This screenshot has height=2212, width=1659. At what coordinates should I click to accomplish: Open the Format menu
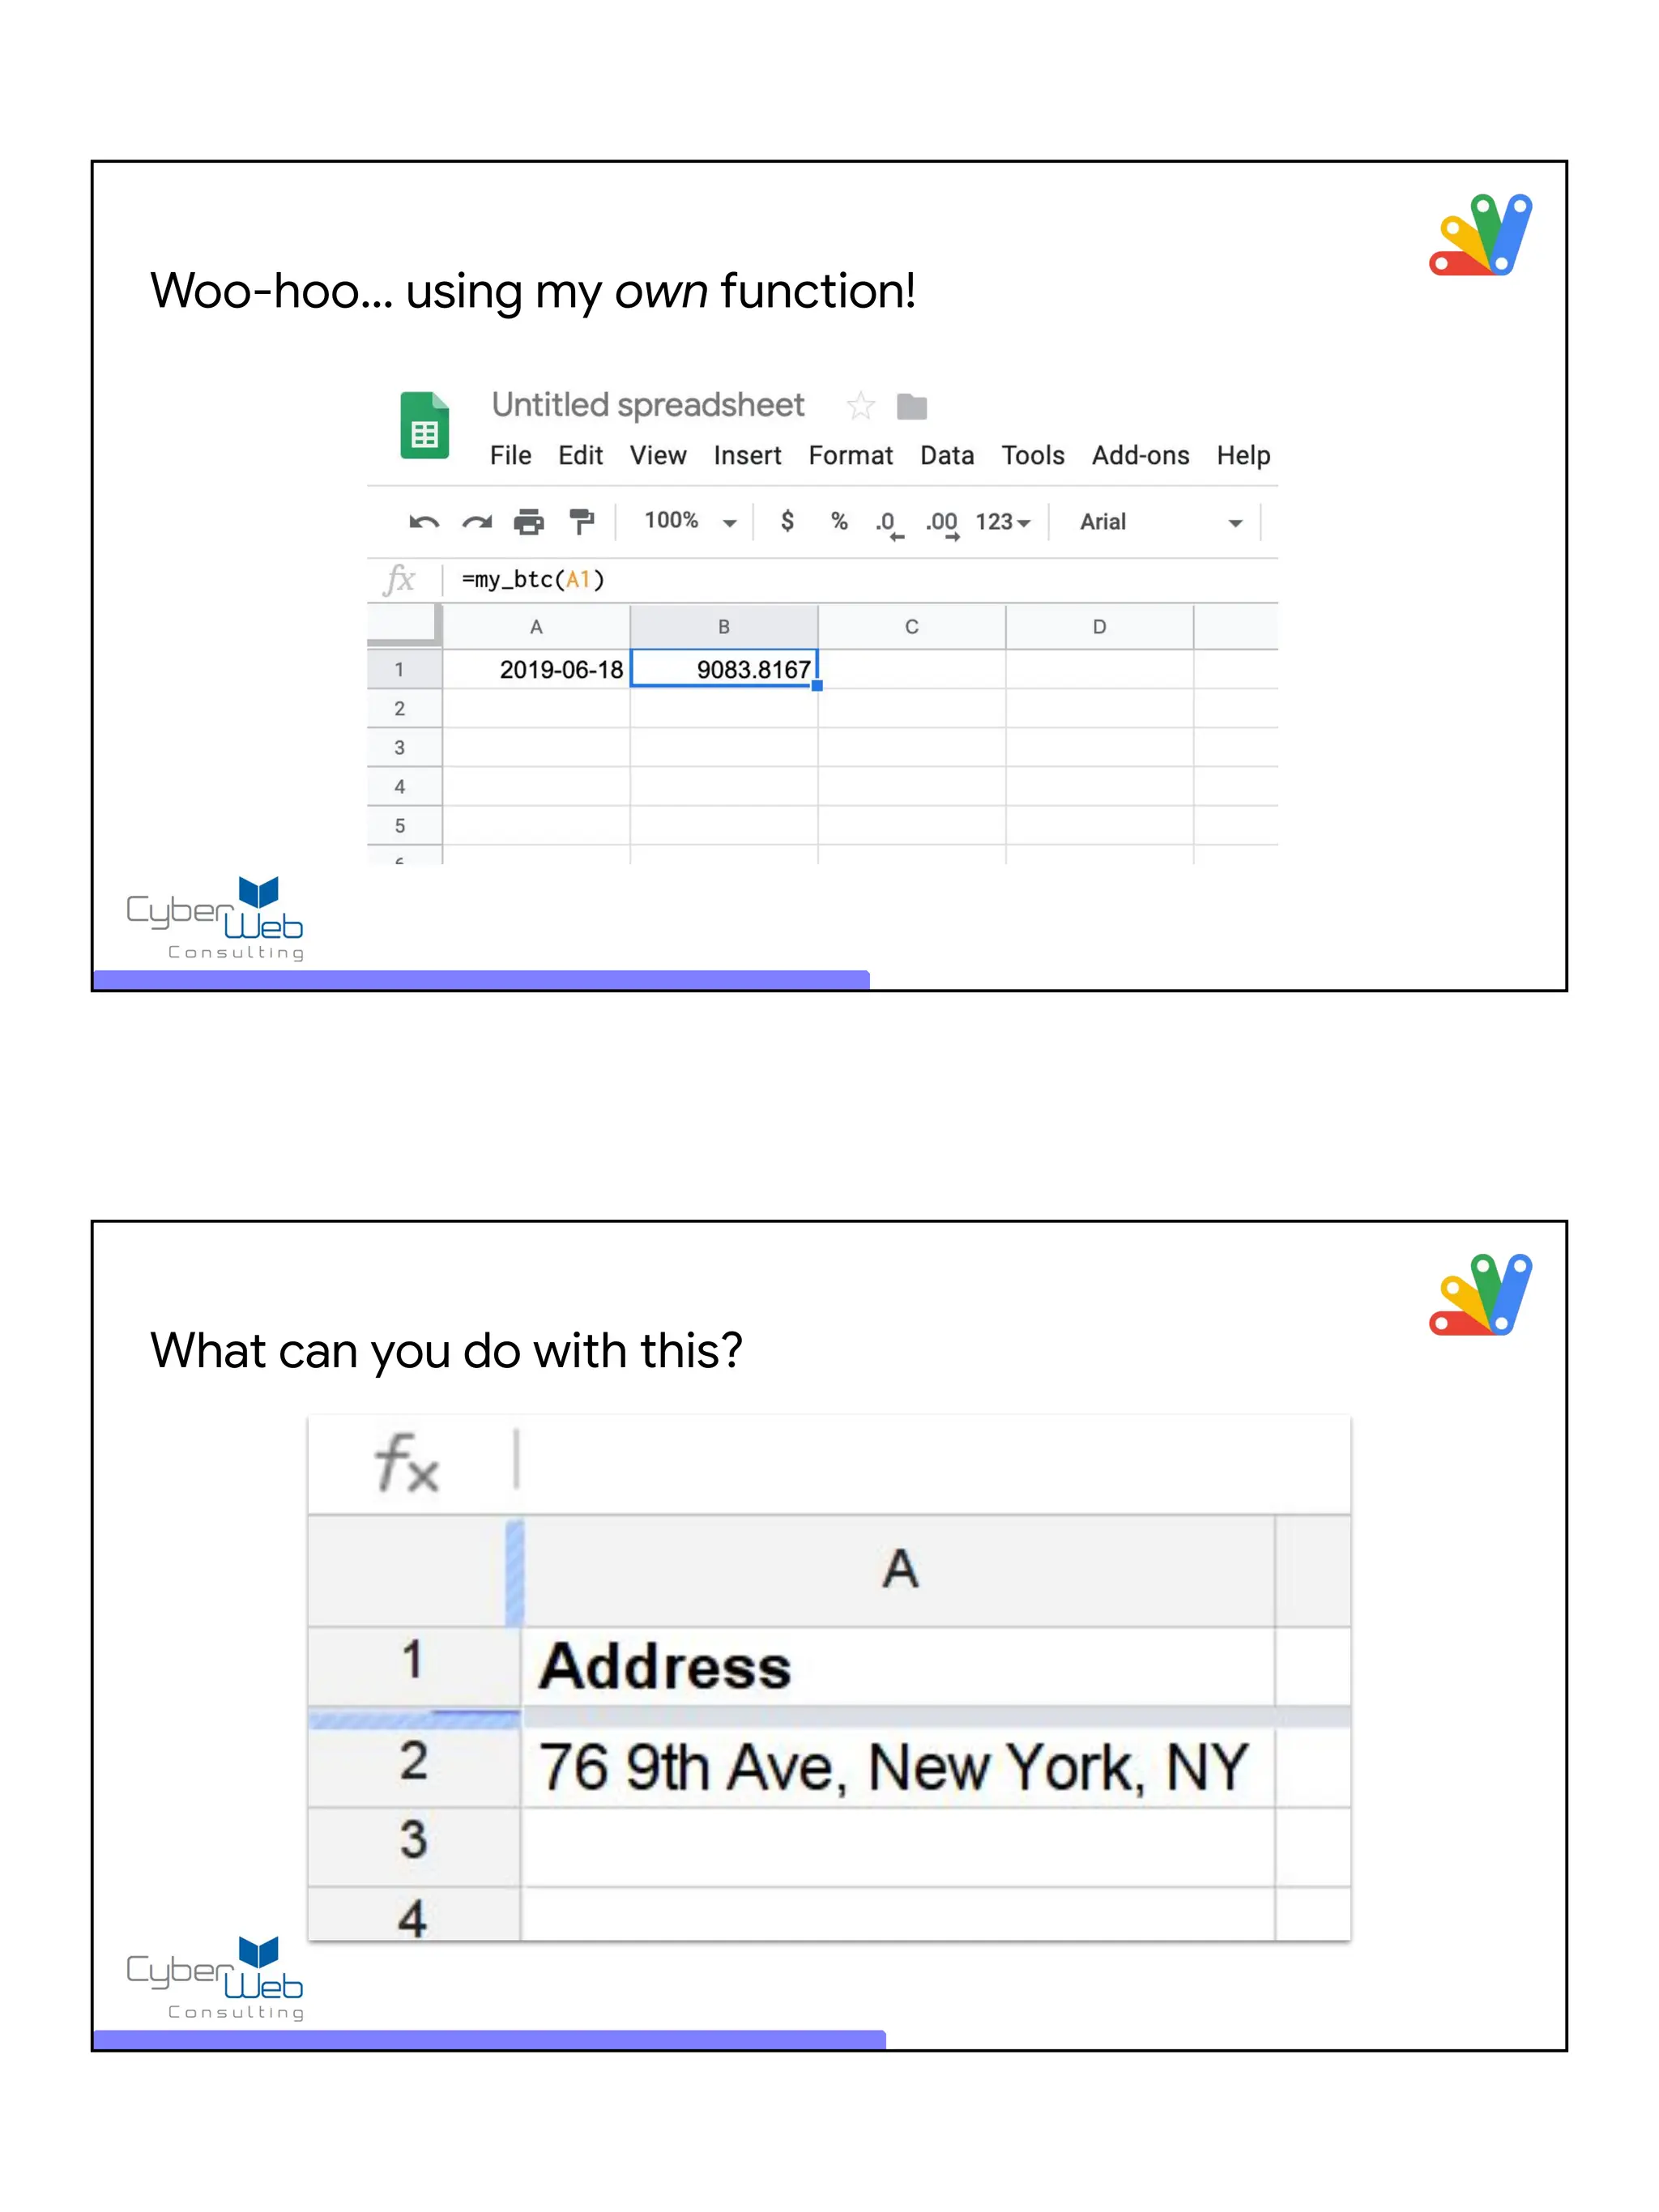(x=850, y=455)
